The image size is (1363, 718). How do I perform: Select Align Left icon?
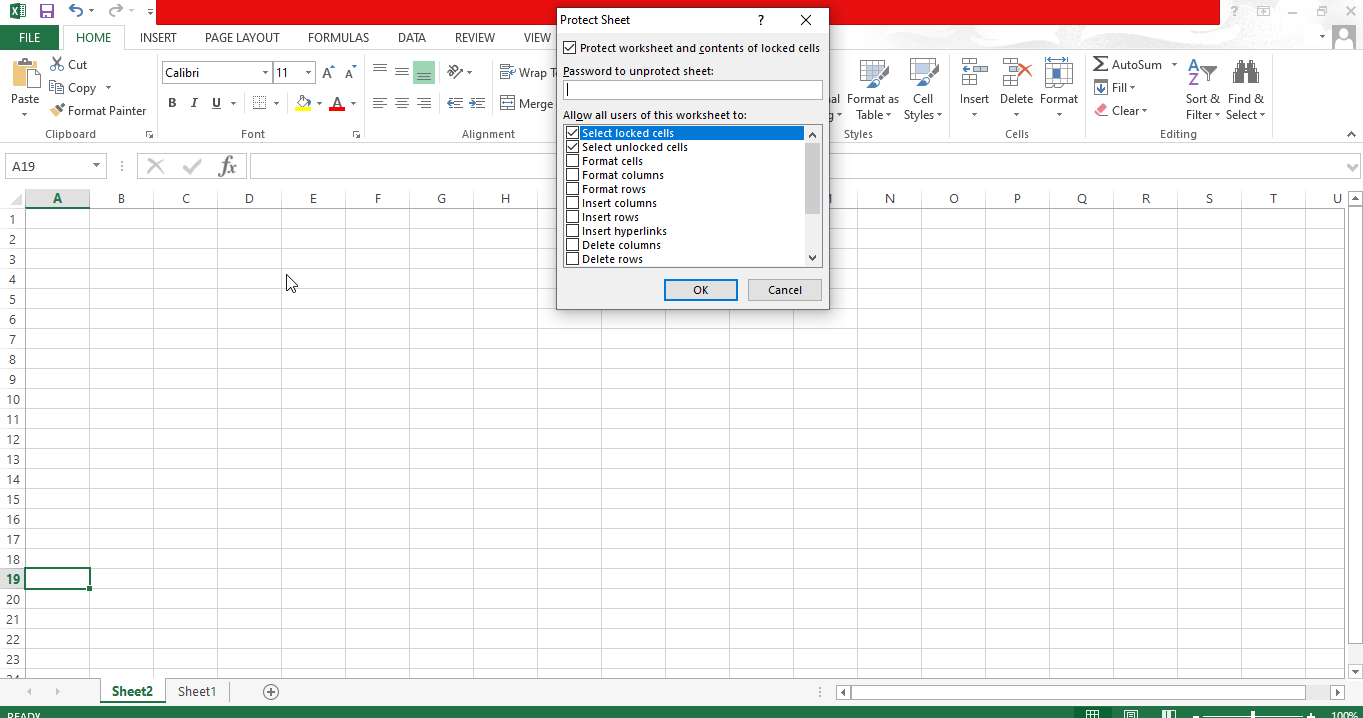point(379,103)
